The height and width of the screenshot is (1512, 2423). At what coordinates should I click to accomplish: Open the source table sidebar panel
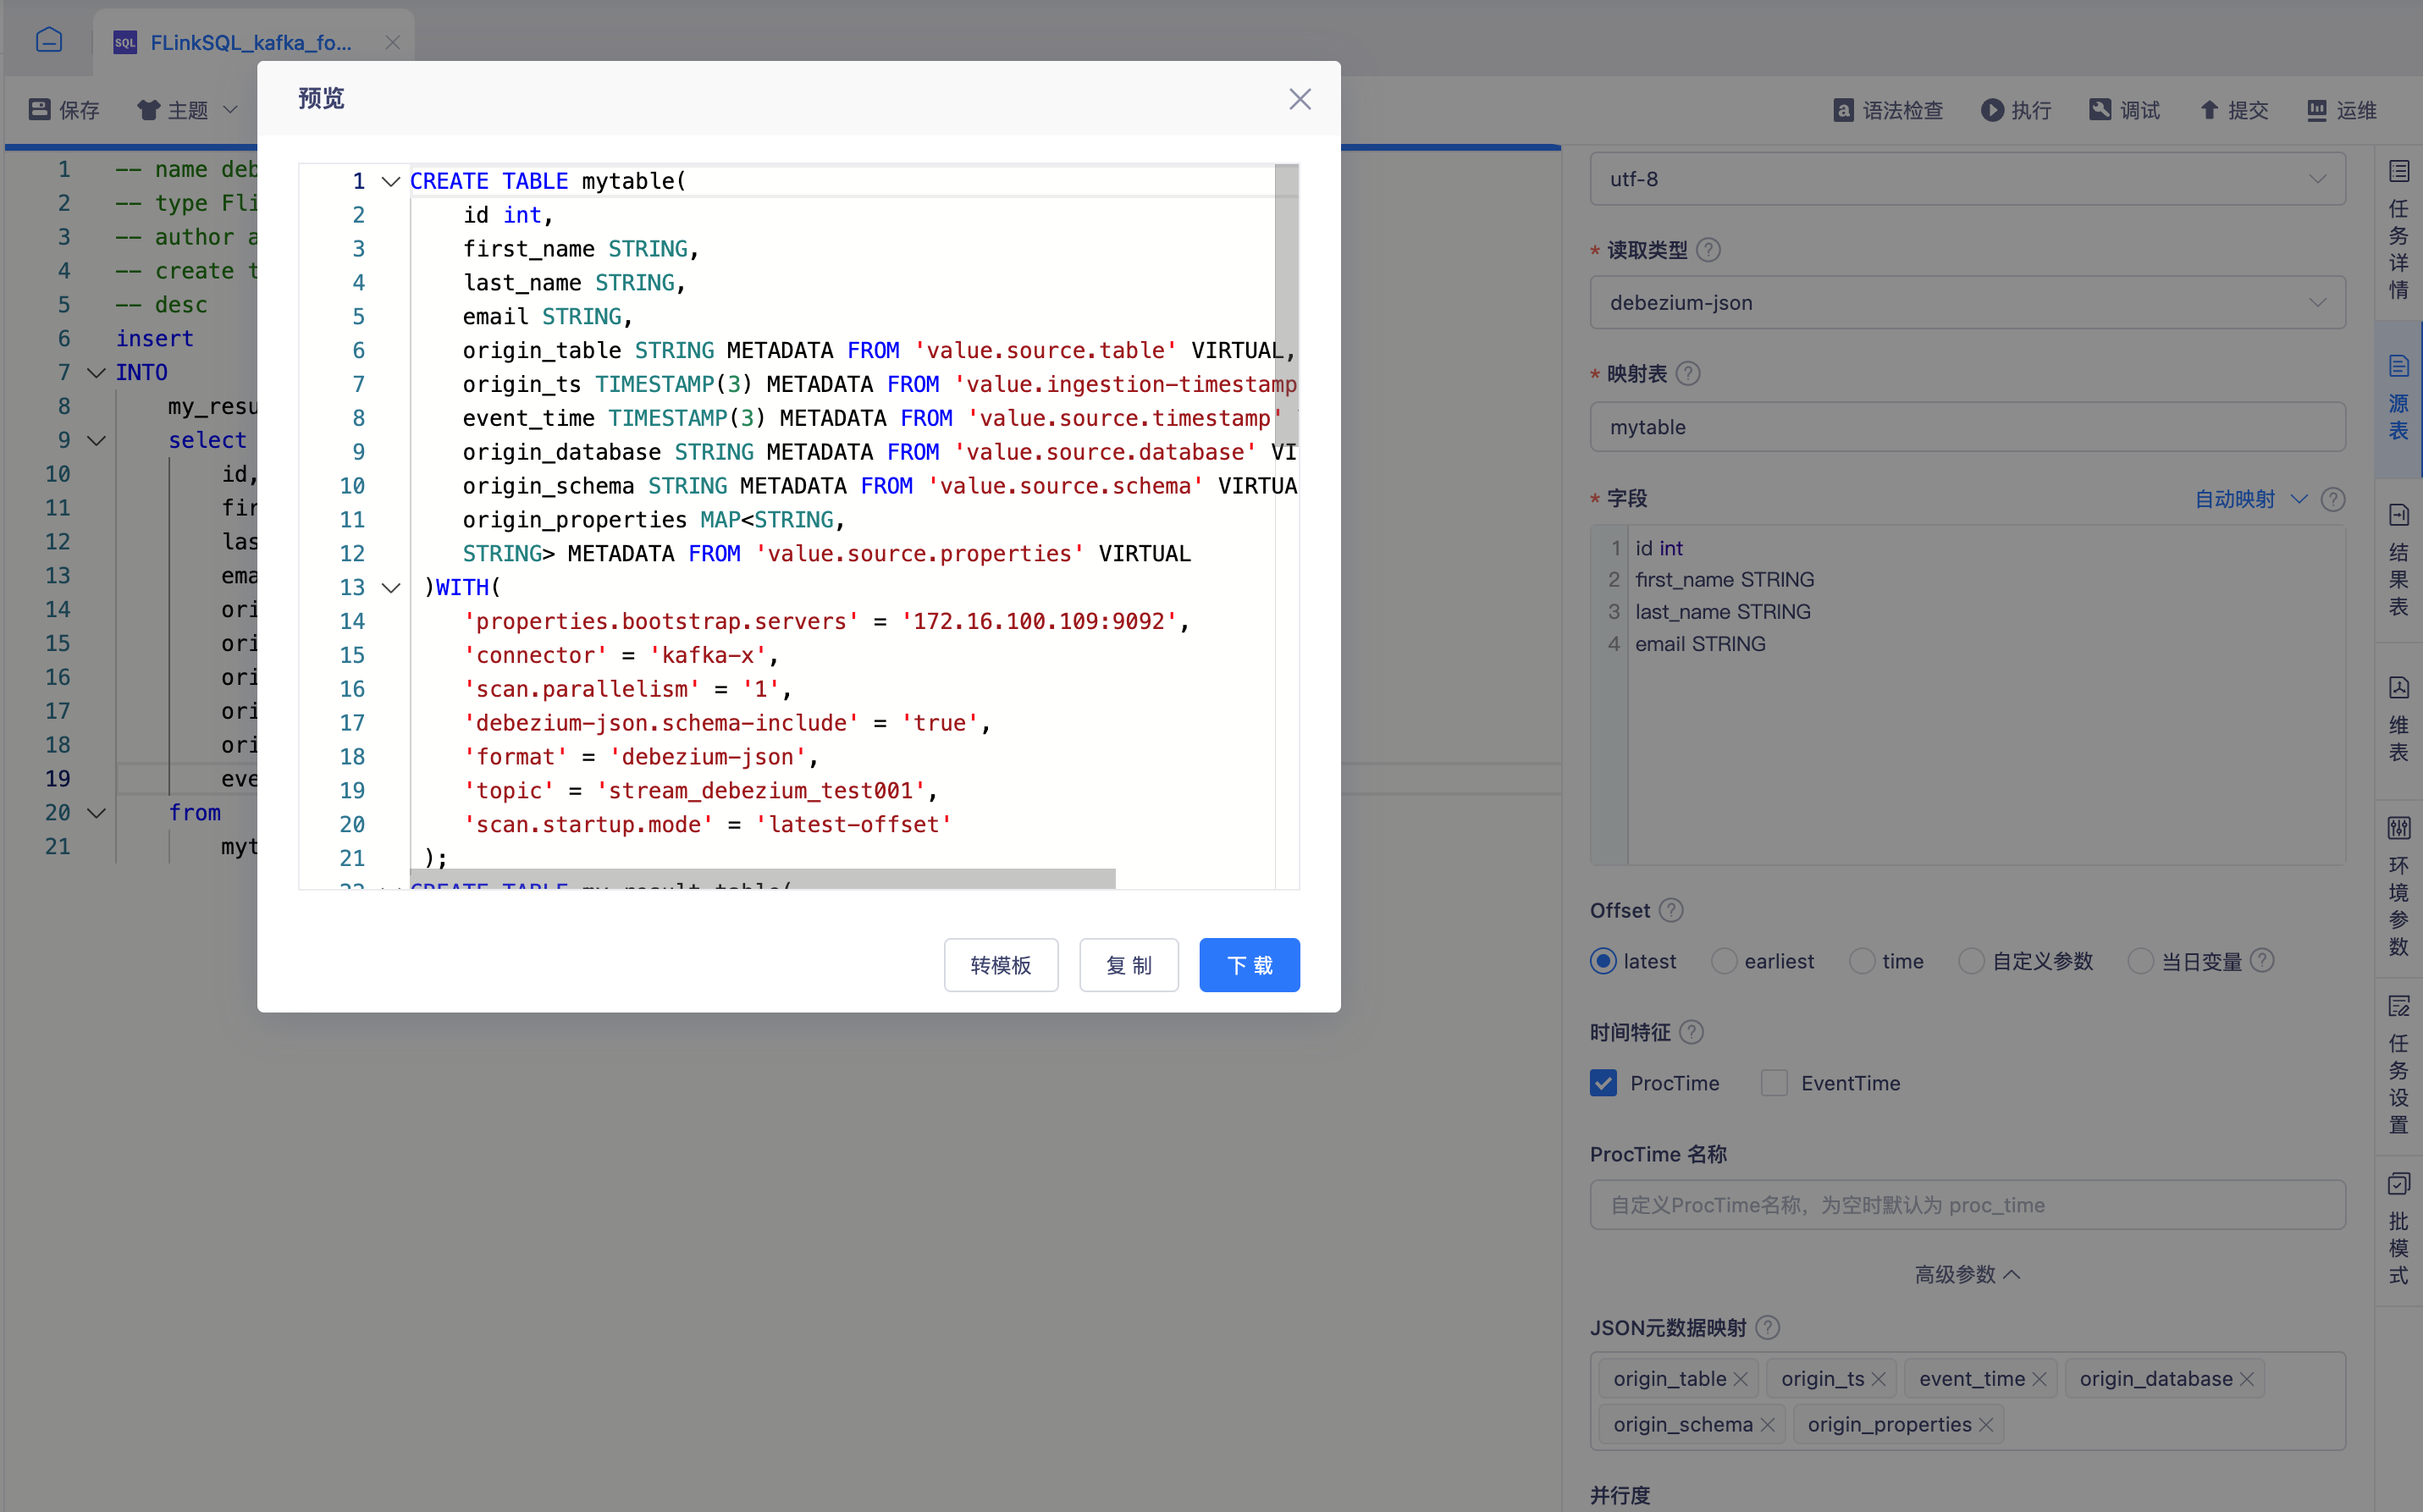tap(2398, 398)
